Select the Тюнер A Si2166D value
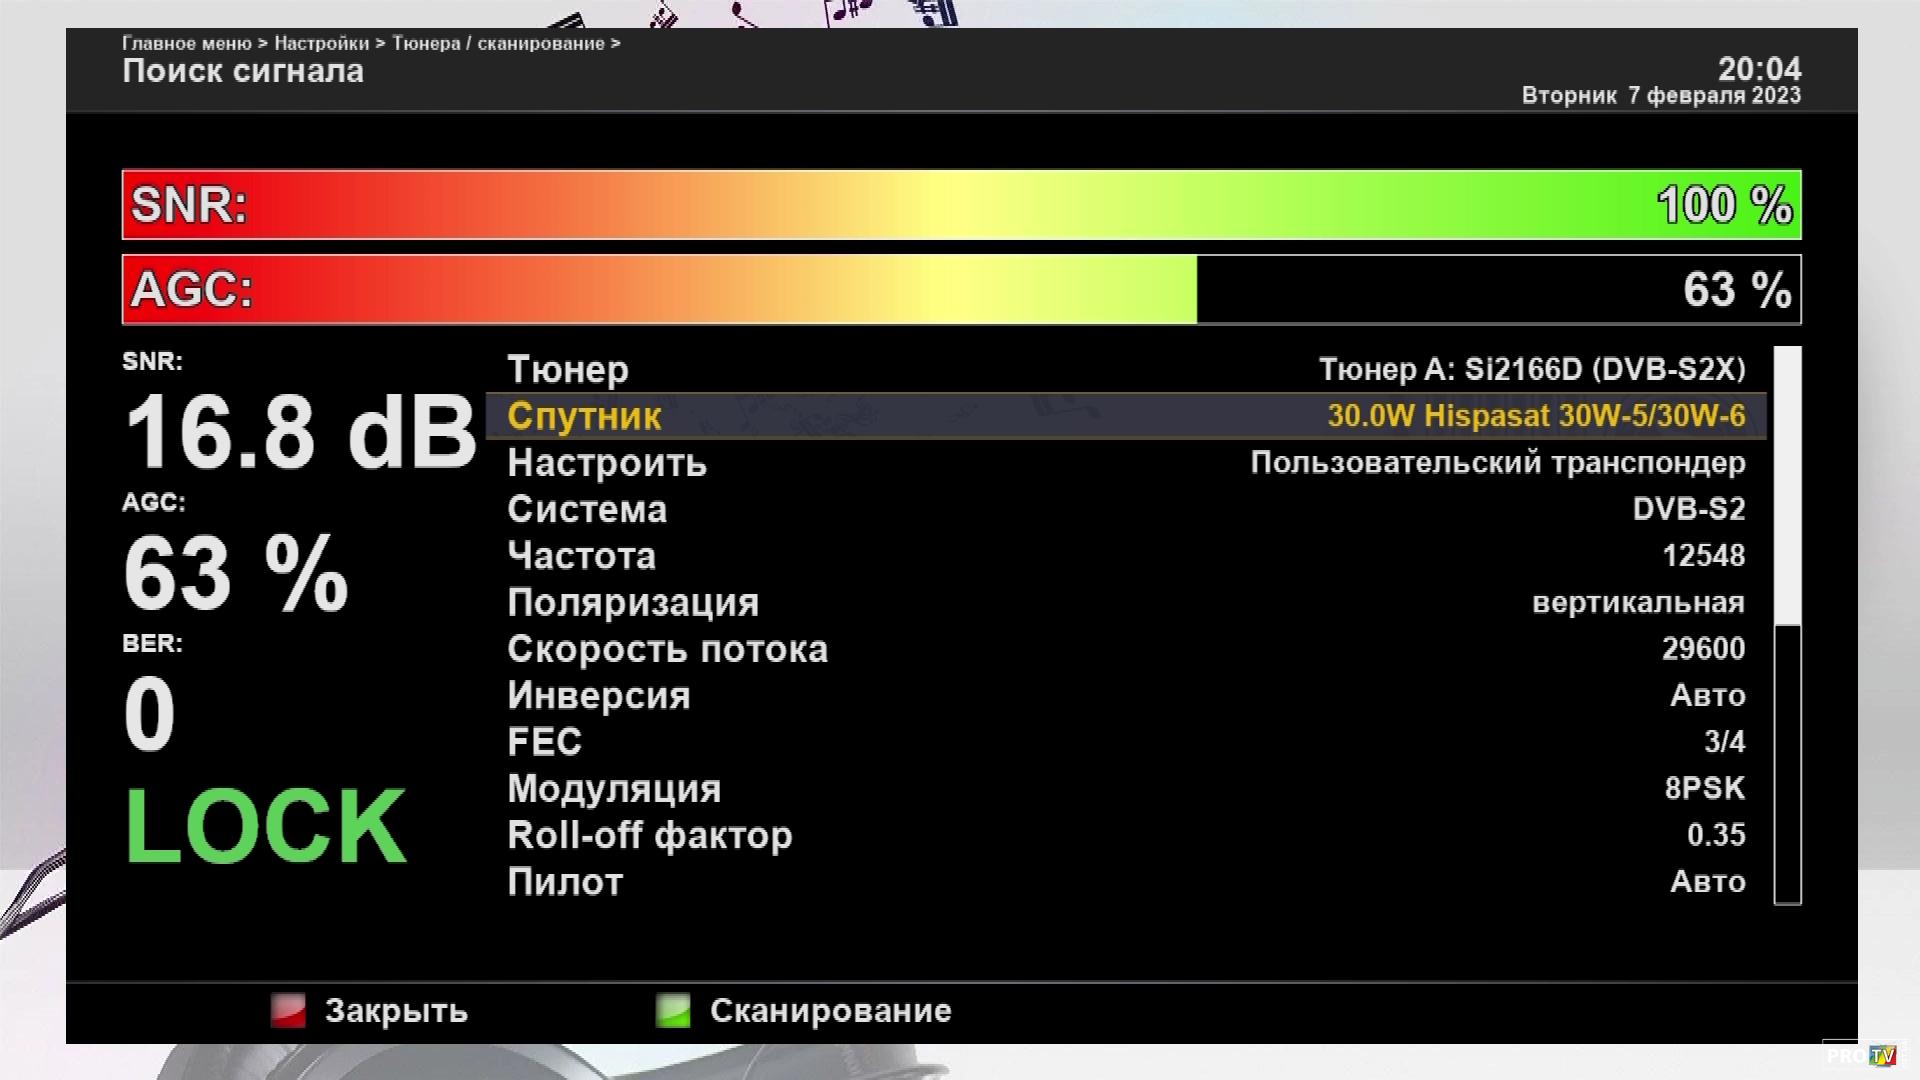 (x=1531, y=369)
